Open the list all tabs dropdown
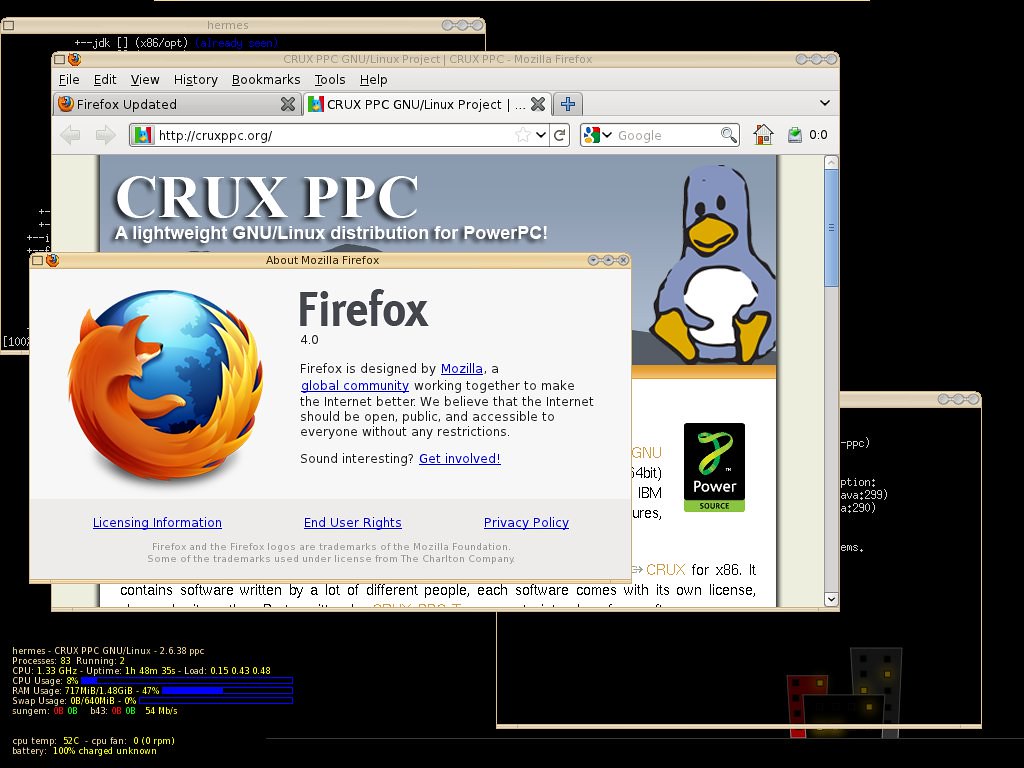1024x768 pixels. 824,103
